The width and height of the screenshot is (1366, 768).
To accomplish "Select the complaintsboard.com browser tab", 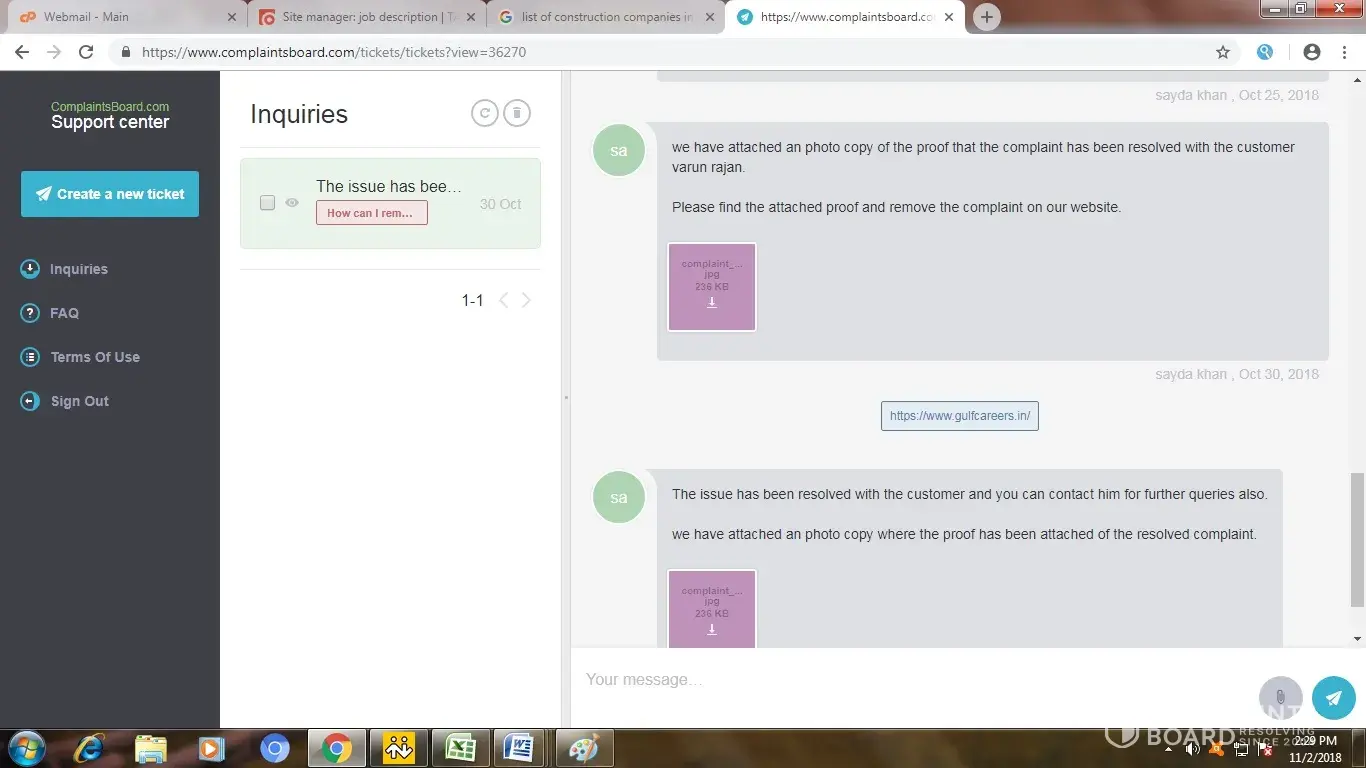I will [845, 17].
